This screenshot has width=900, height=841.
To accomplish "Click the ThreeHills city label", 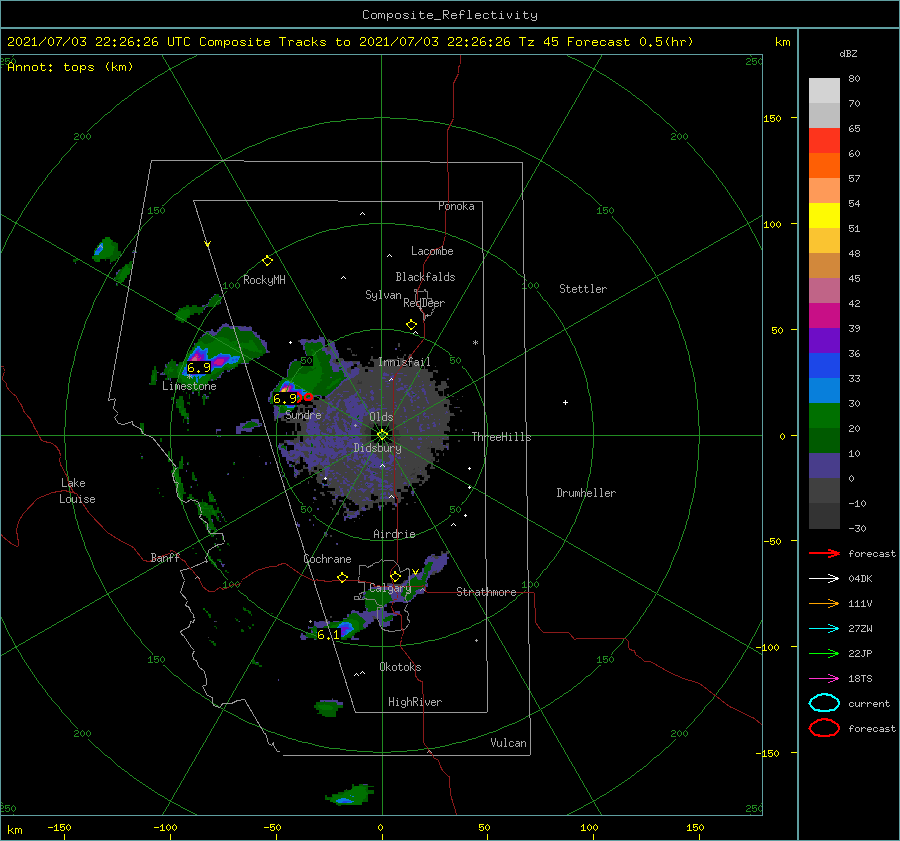I will coord(501,437).
